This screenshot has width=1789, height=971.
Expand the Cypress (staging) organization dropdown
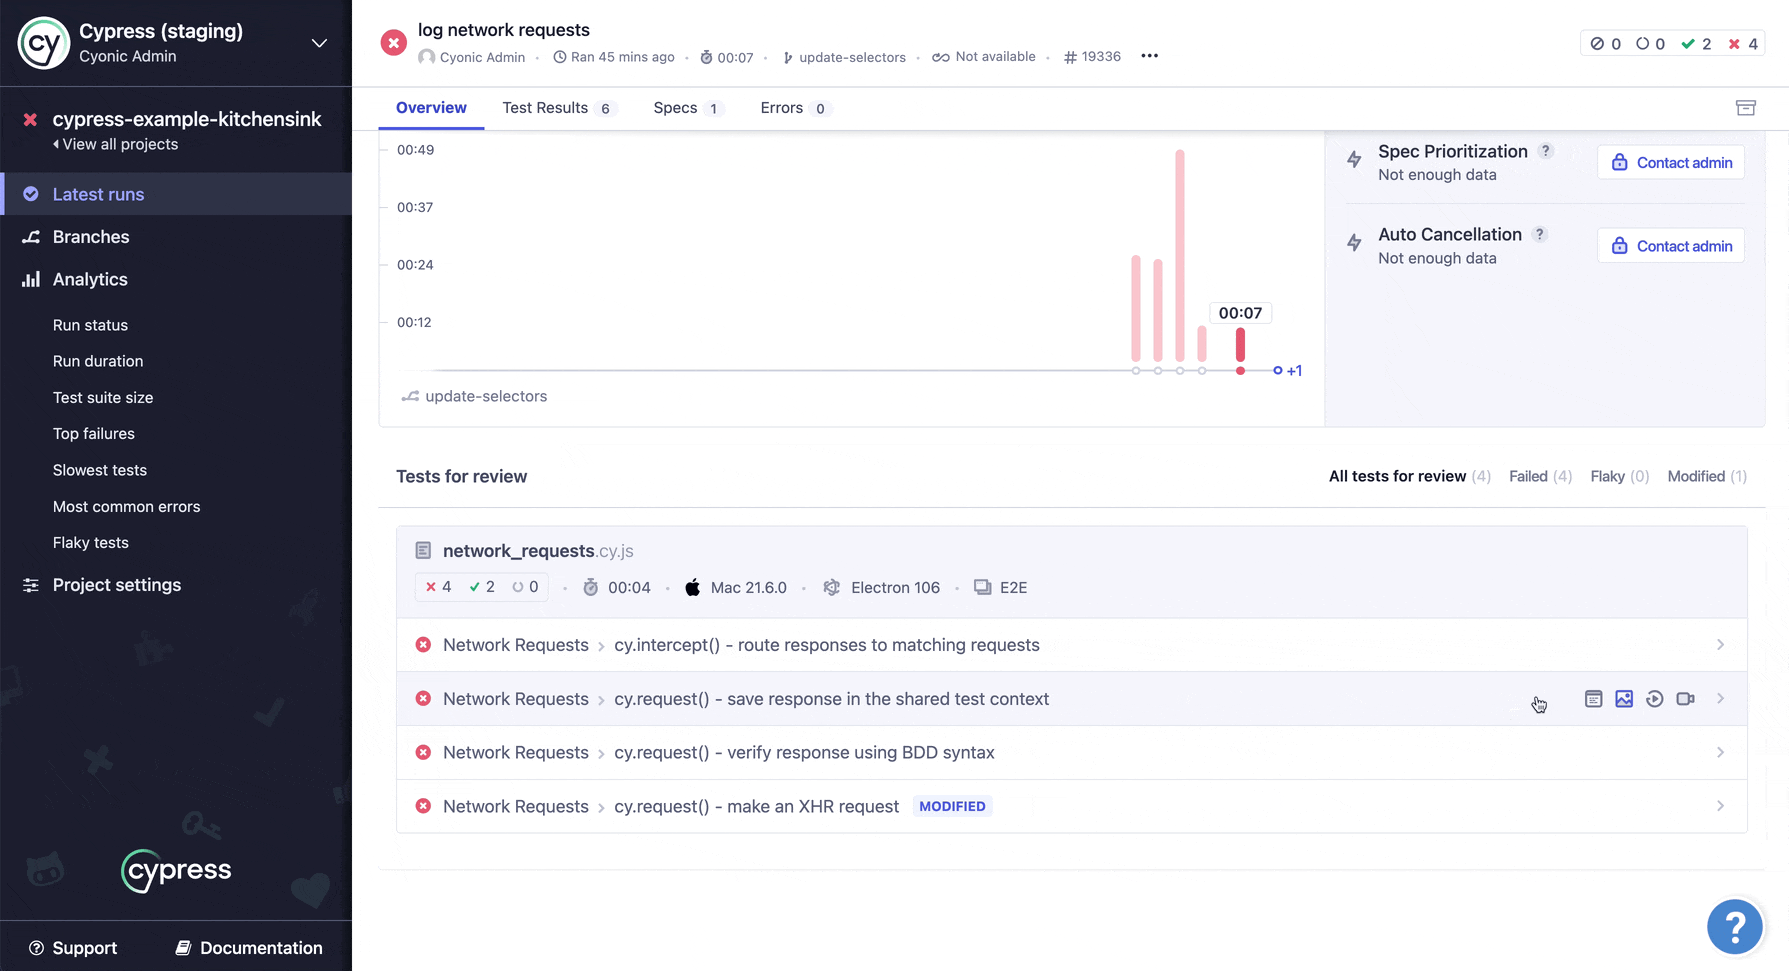(319, 43)
